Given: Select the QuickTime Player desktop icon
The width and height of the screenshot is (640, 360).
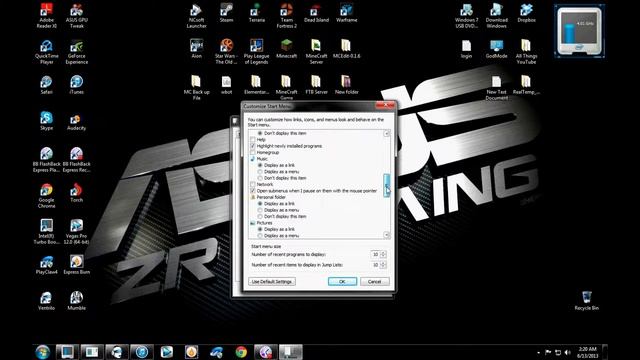Looking at the screenshot, I should [47, 52].
